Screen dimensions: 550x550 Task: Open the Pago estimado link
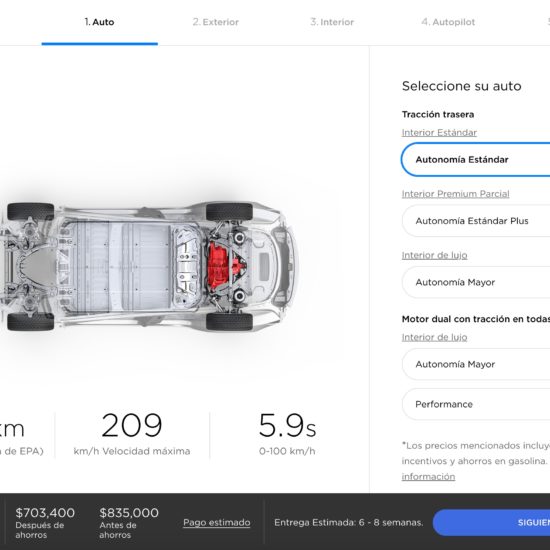click(217, 523)
